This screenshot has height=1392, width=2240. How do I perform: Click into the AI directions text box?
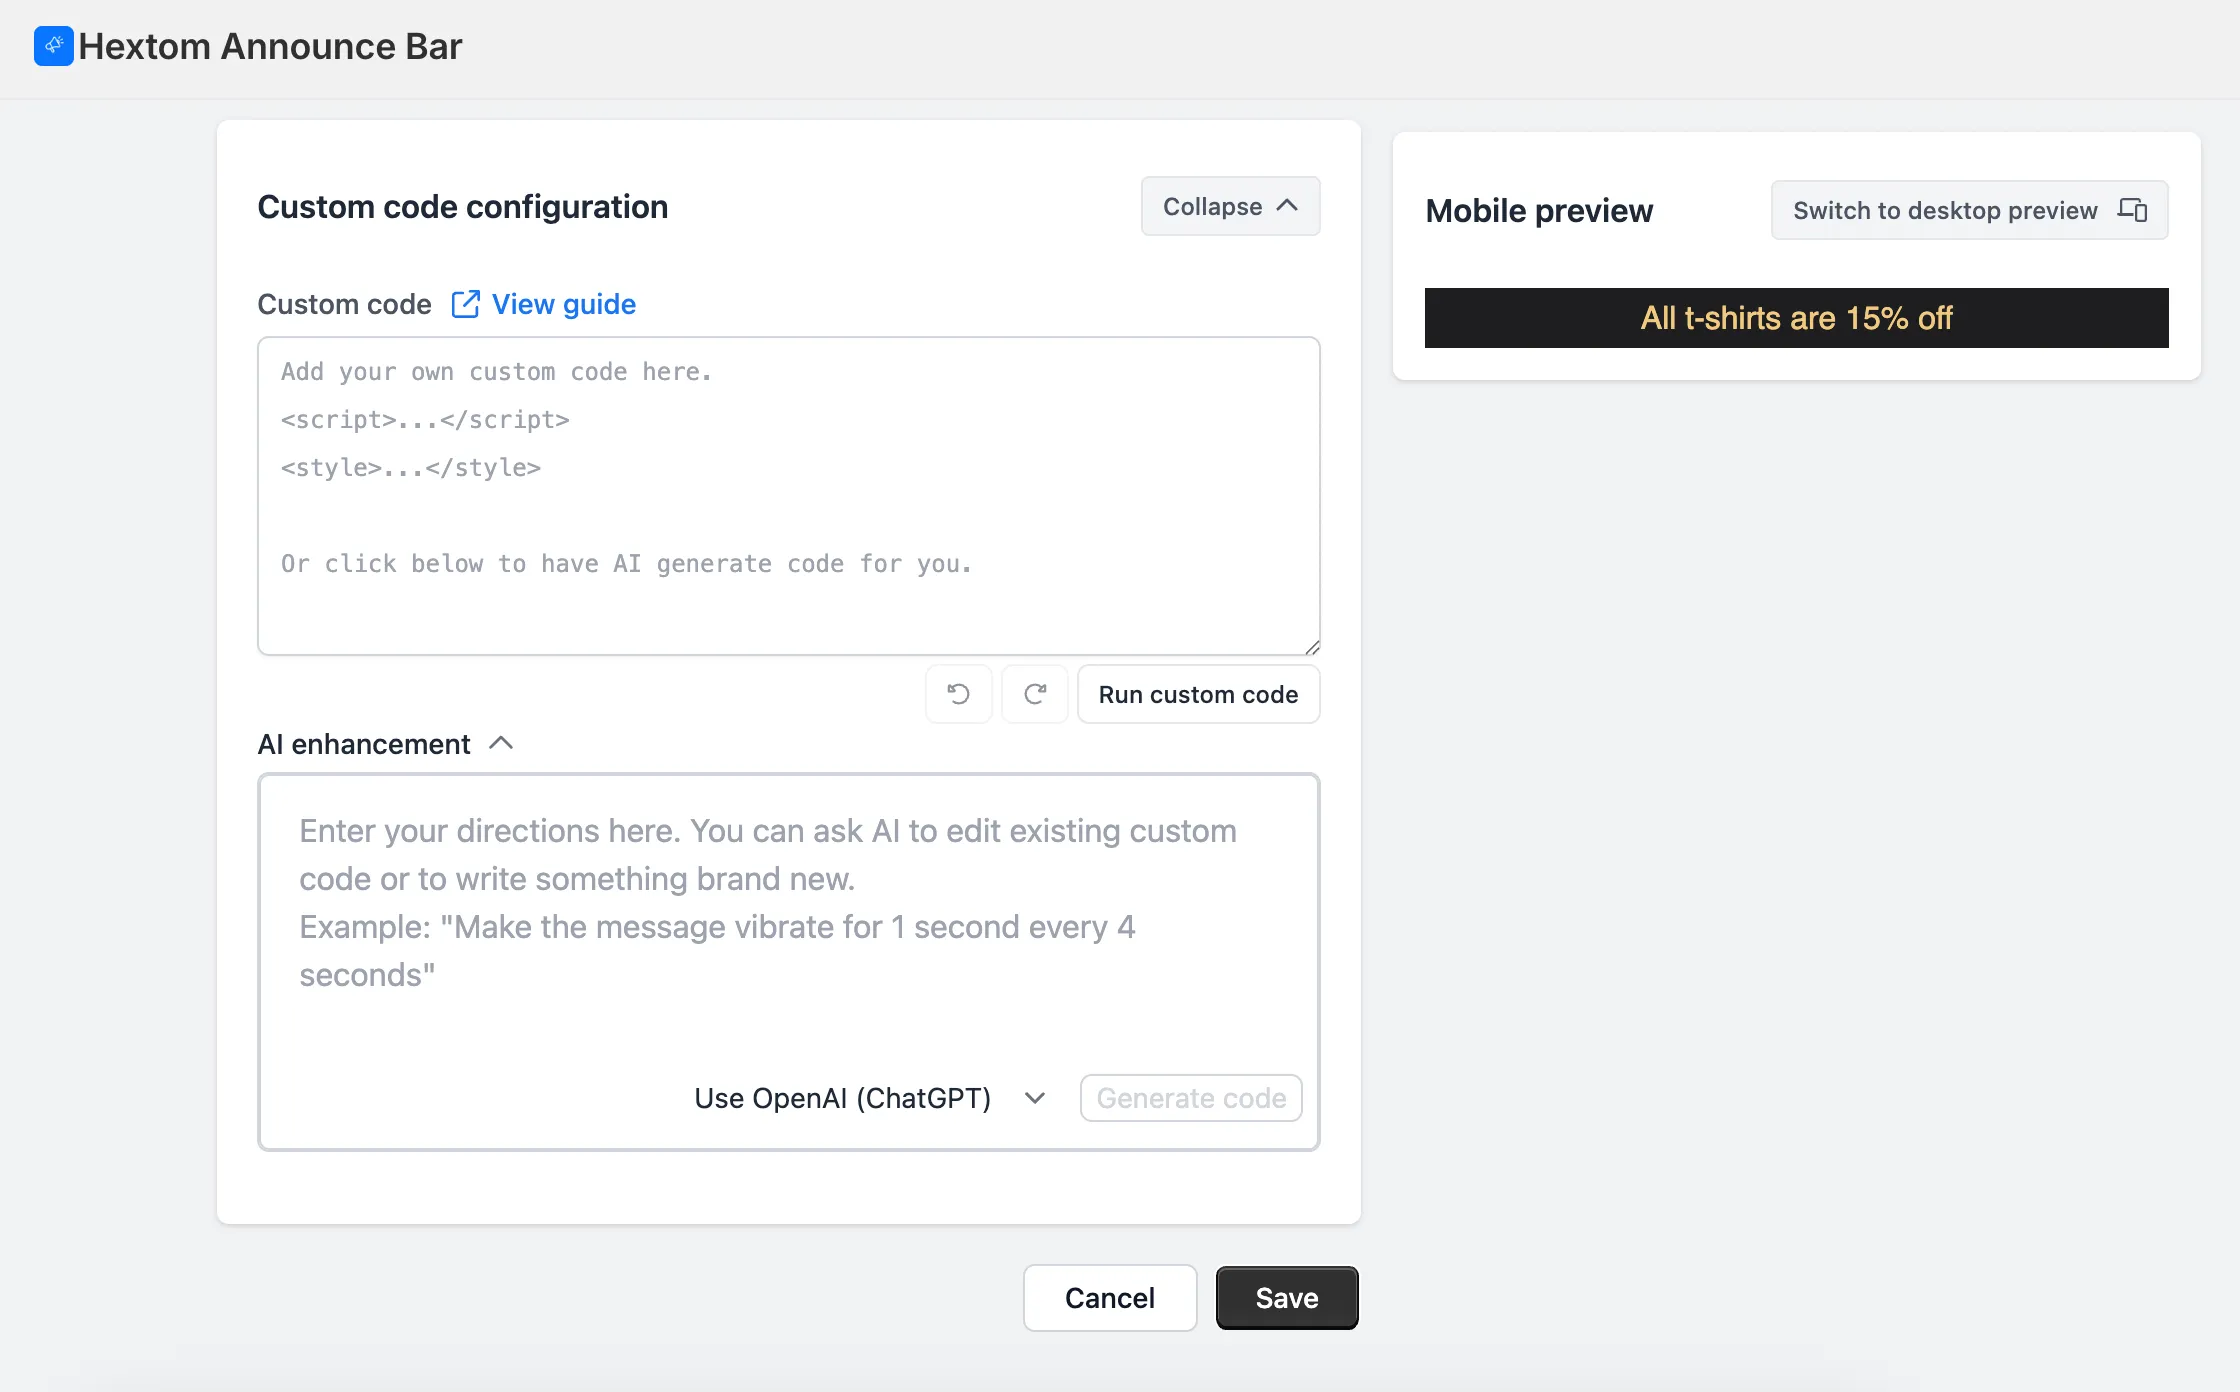click(x=789, y=920)
